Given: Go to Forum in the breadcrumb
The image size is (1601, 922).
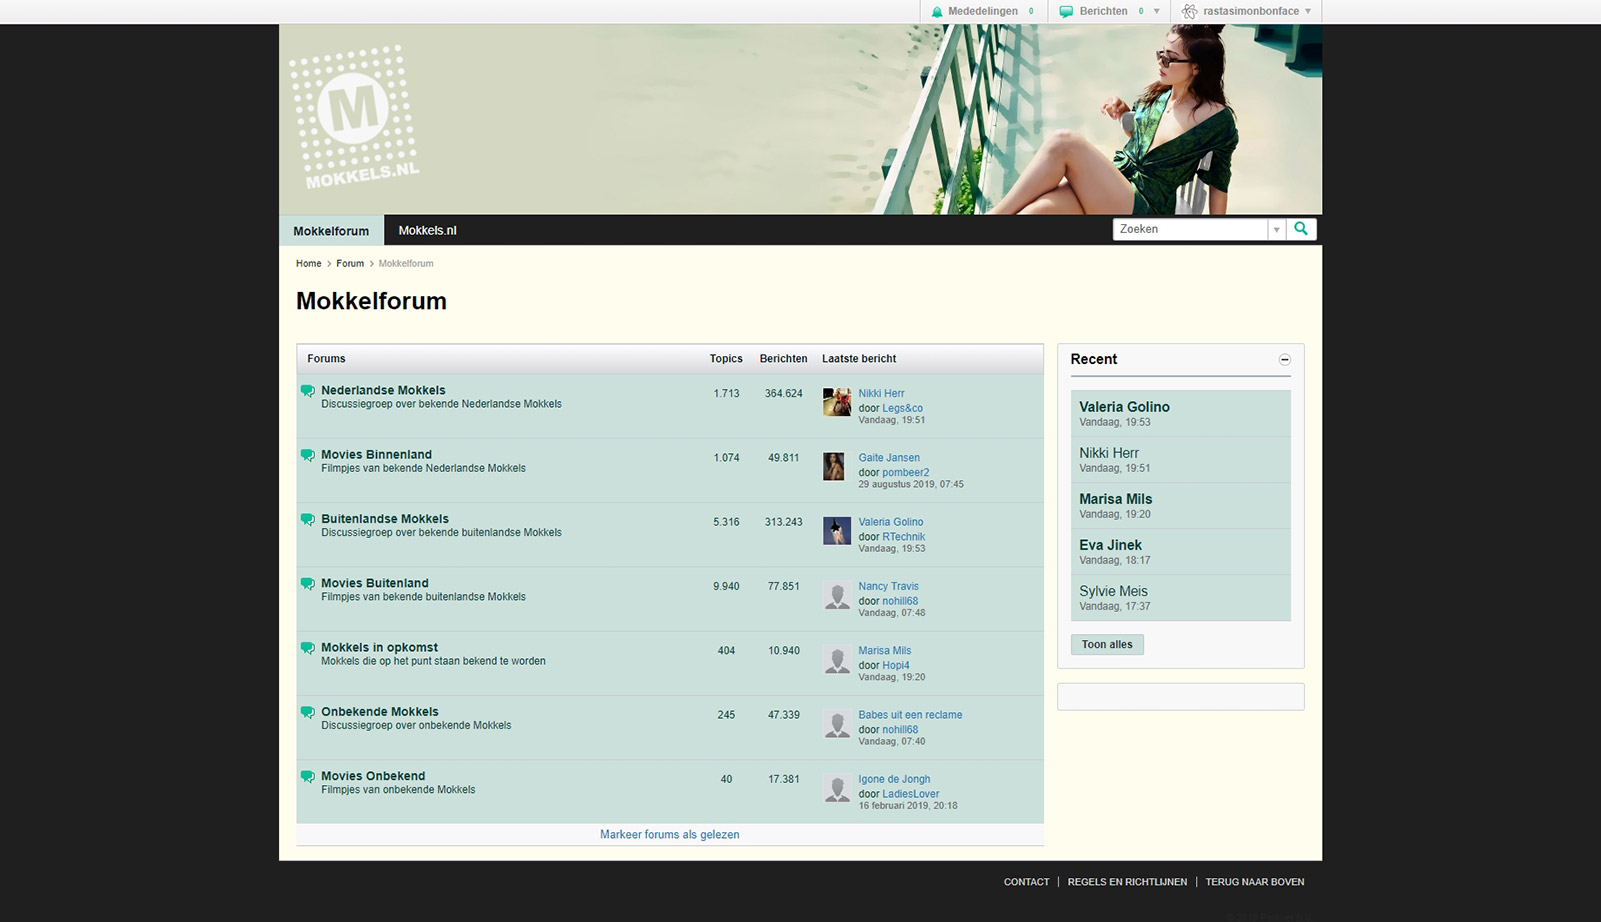Looking at the screenshot, I should point(350,264).
